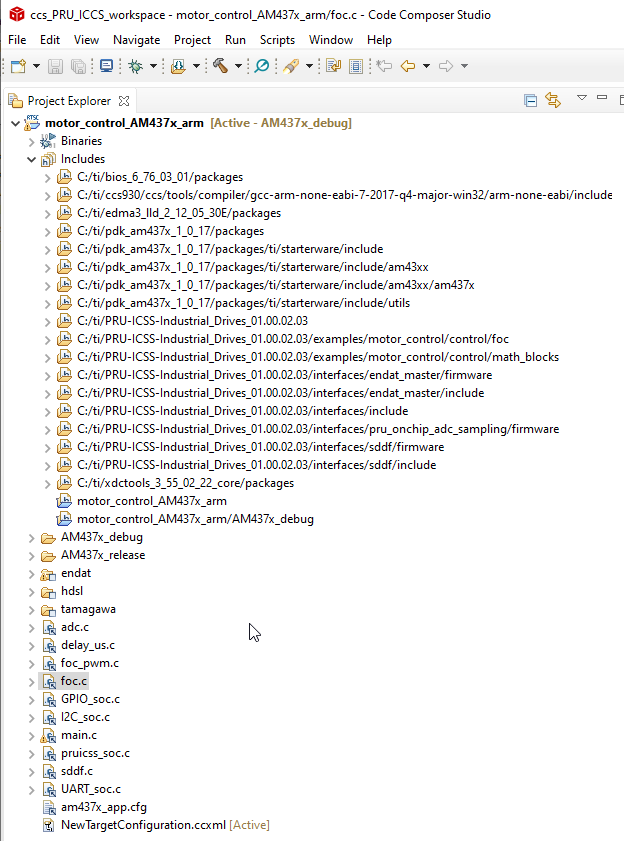
Task: Open the Build hammer dropdown arrow
Action: [238, 66]
